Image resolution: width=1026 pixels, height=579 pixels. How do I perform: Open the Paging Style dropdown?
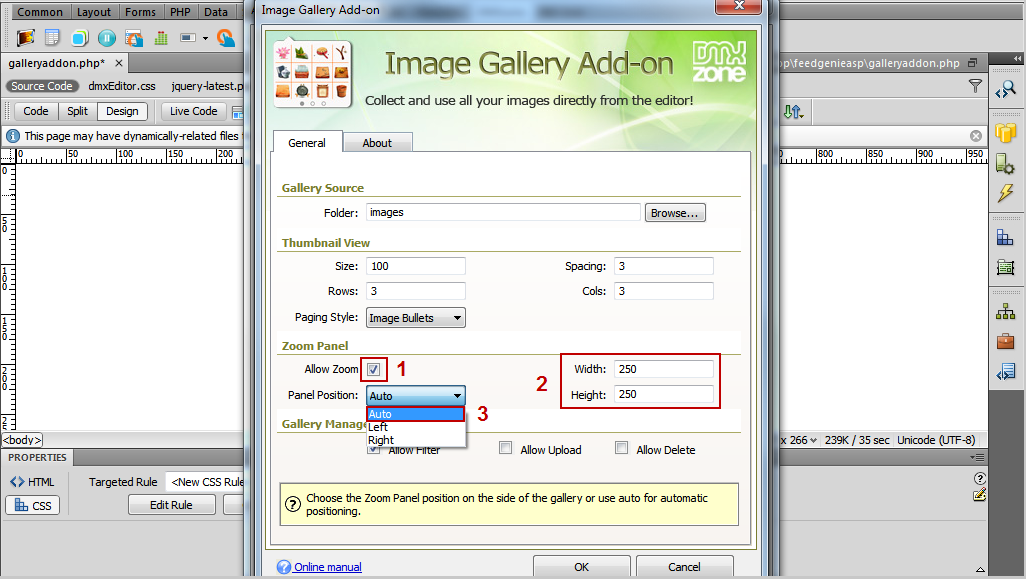click(416, 318)
